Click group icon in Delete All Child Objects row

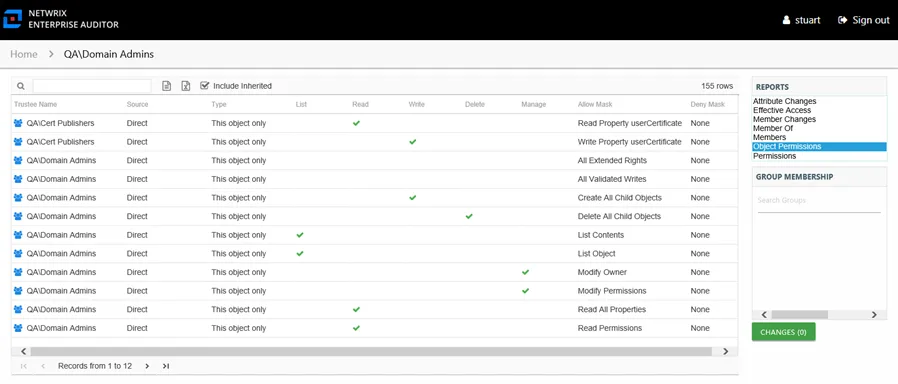(18, 216)
